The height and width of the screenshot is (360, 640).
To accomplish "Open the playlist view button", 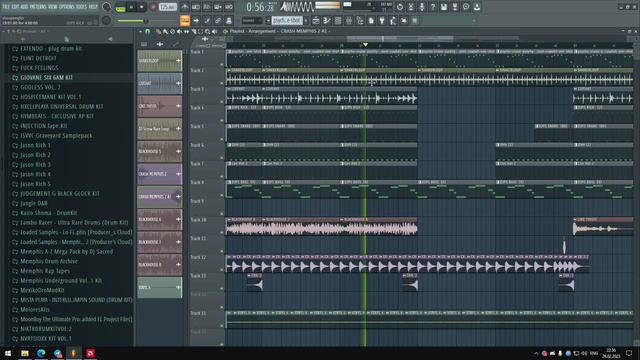I will click(x=316, y=20).
